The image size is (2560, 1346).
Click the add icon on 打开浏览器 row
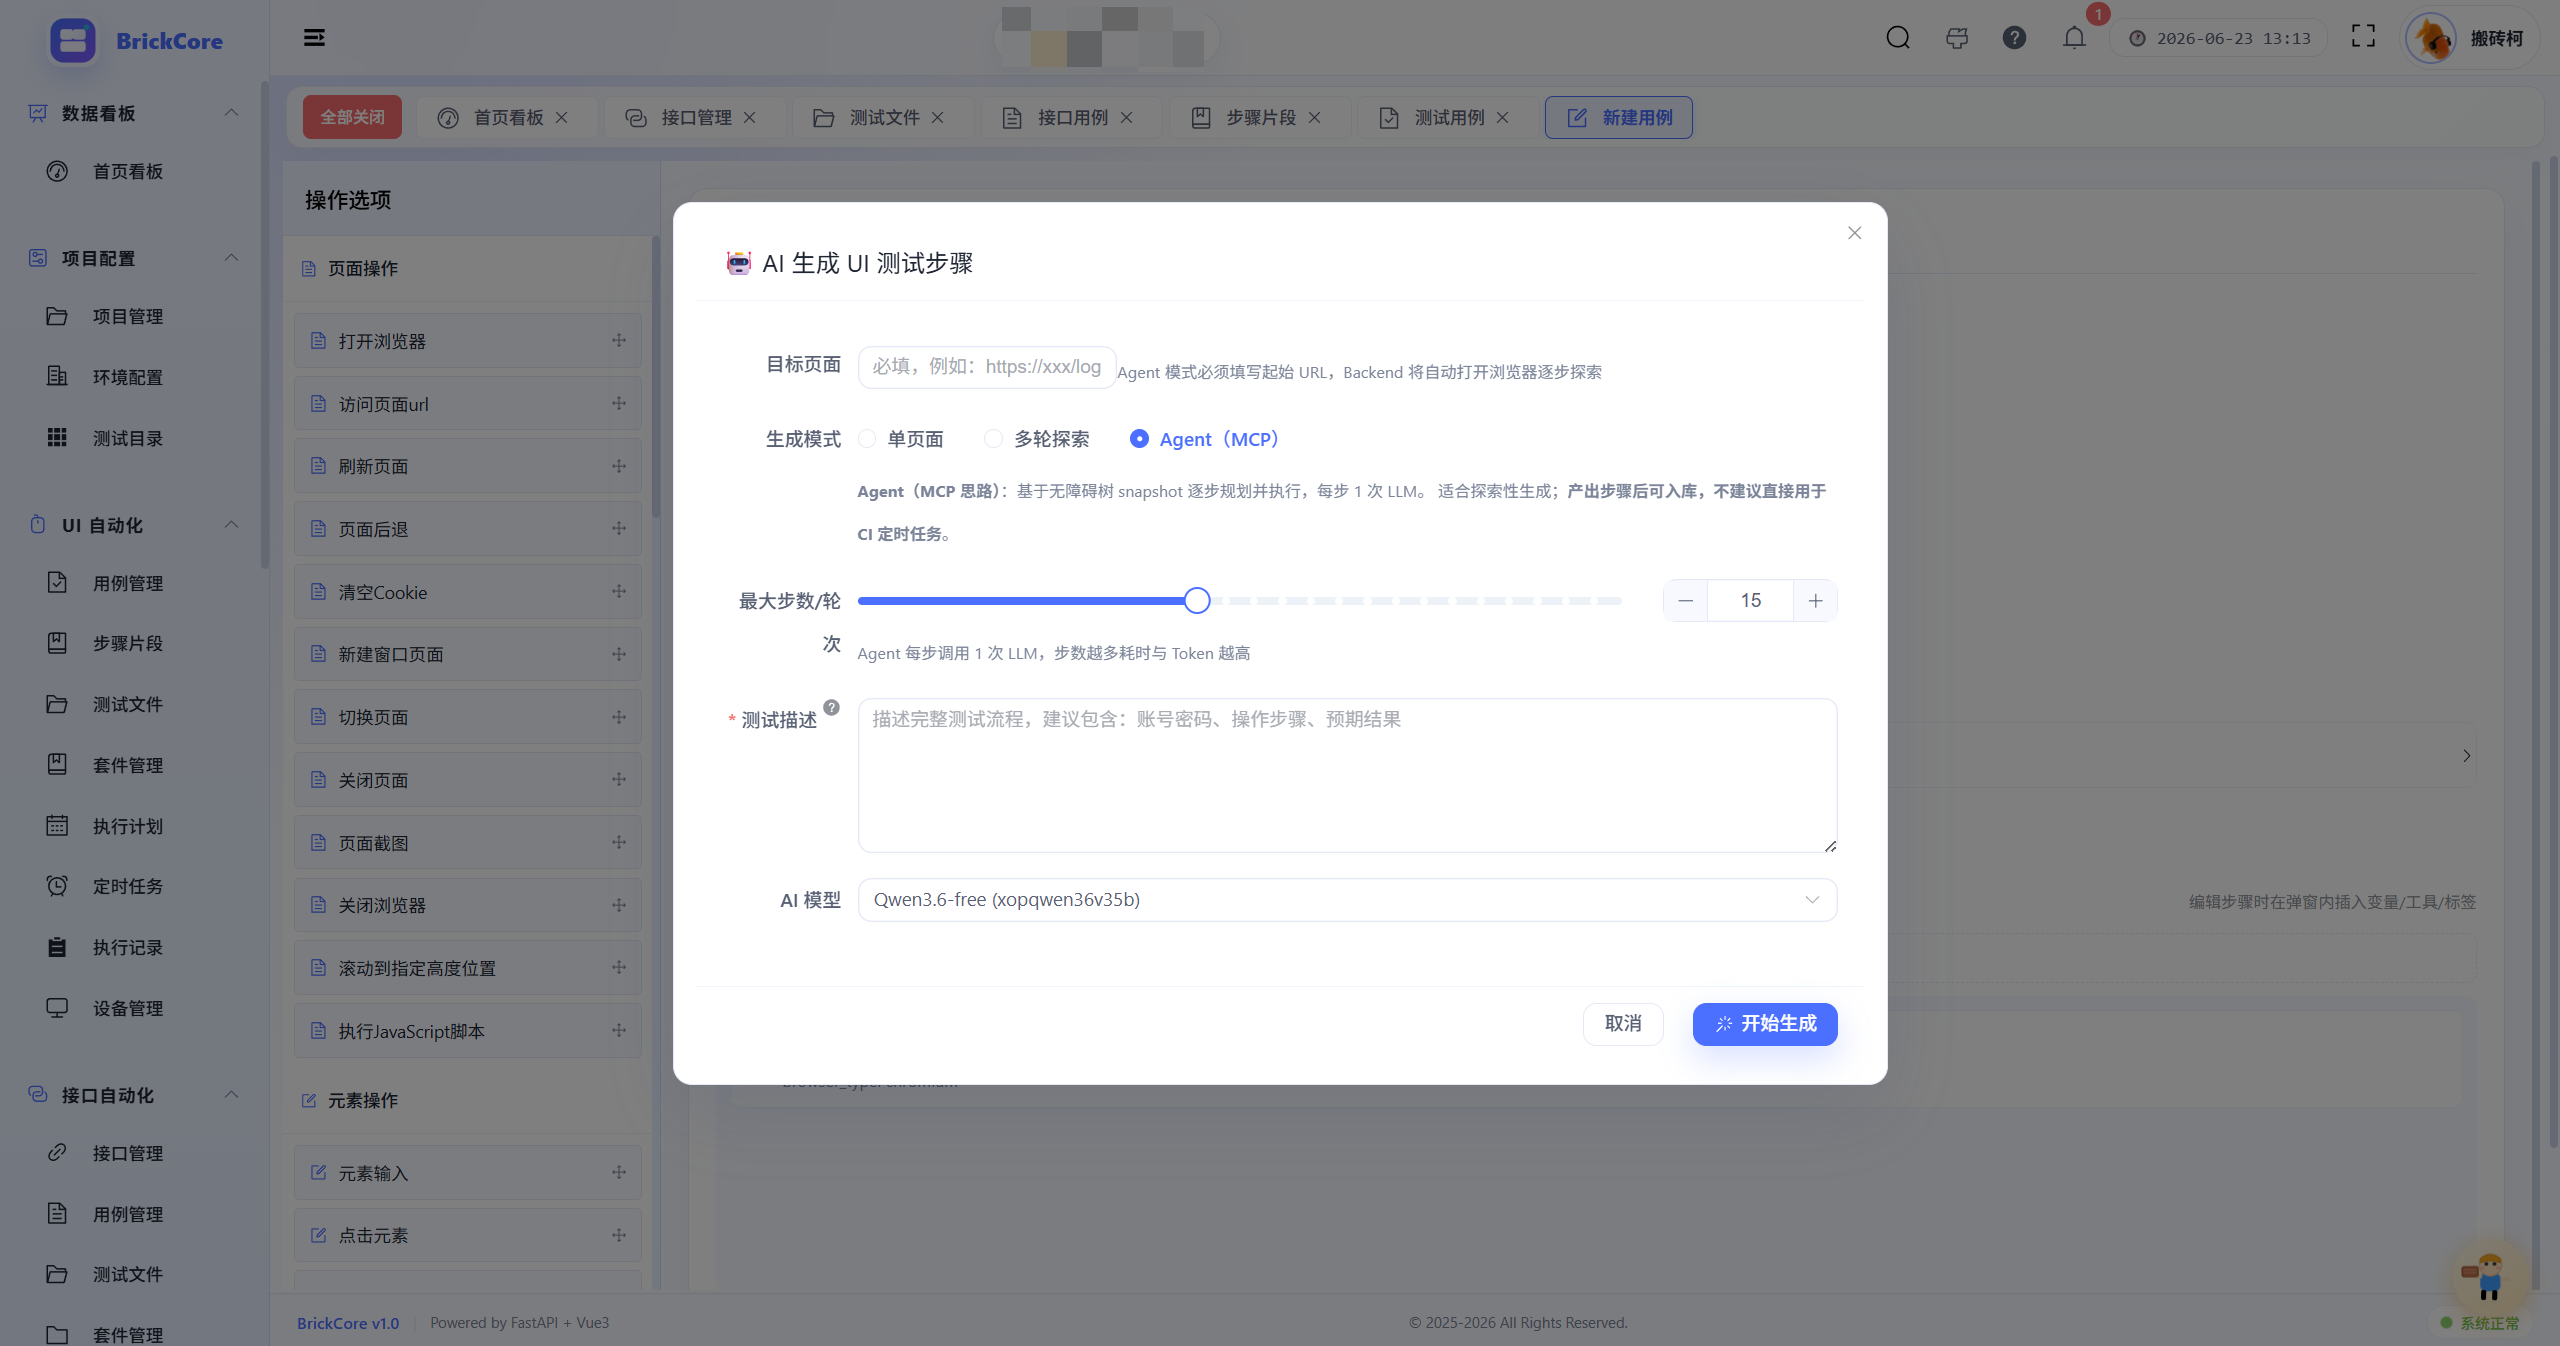[619, 340]
